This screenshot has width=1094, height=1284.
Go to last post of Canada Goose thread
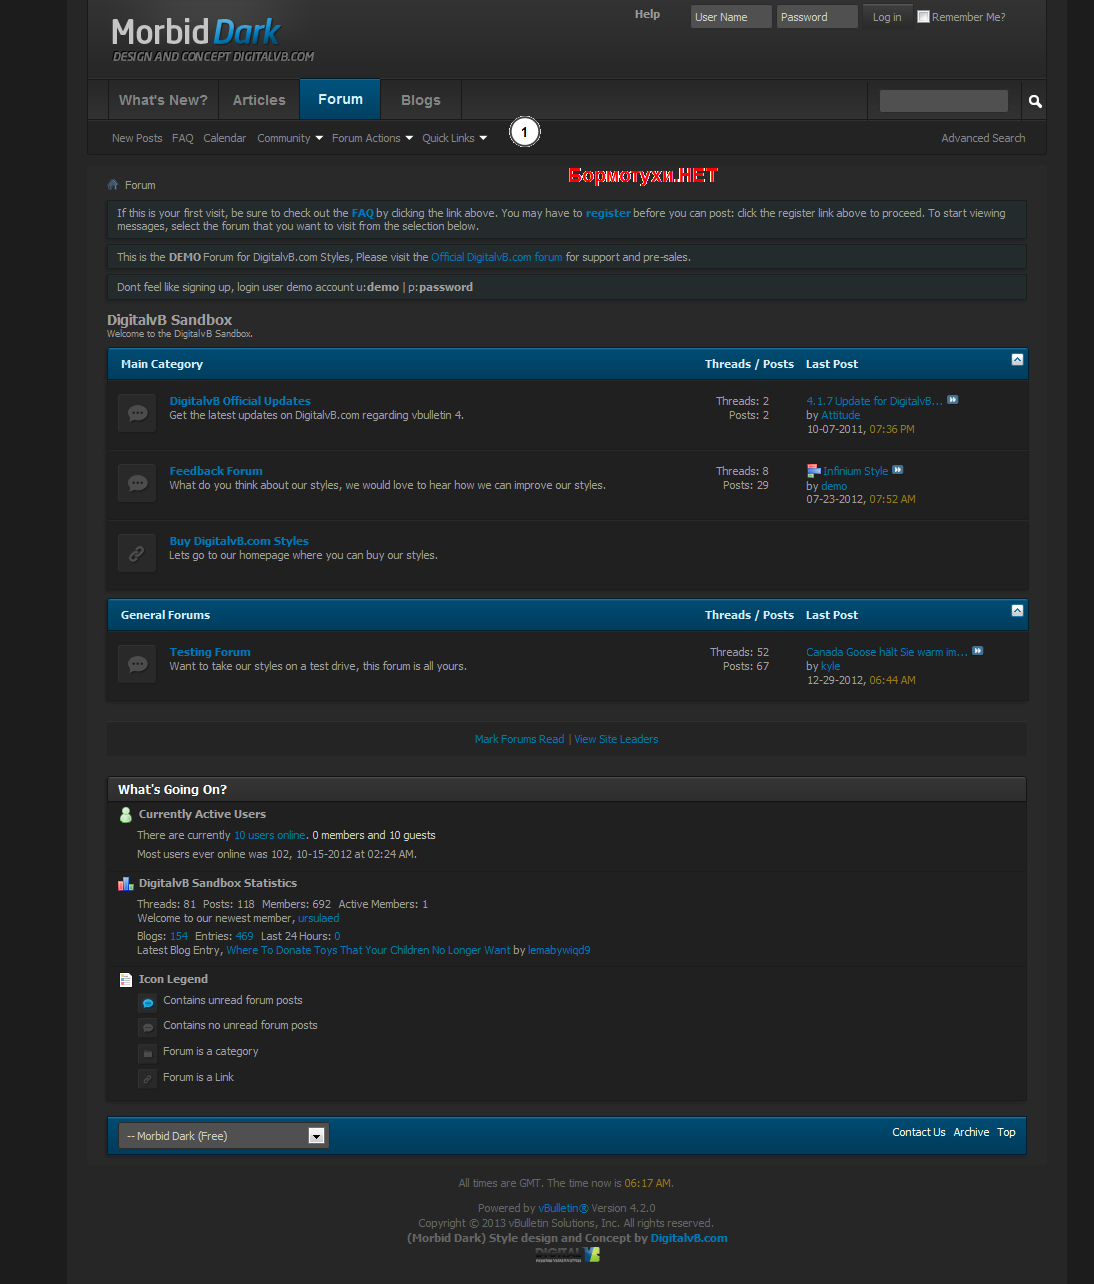978,651
